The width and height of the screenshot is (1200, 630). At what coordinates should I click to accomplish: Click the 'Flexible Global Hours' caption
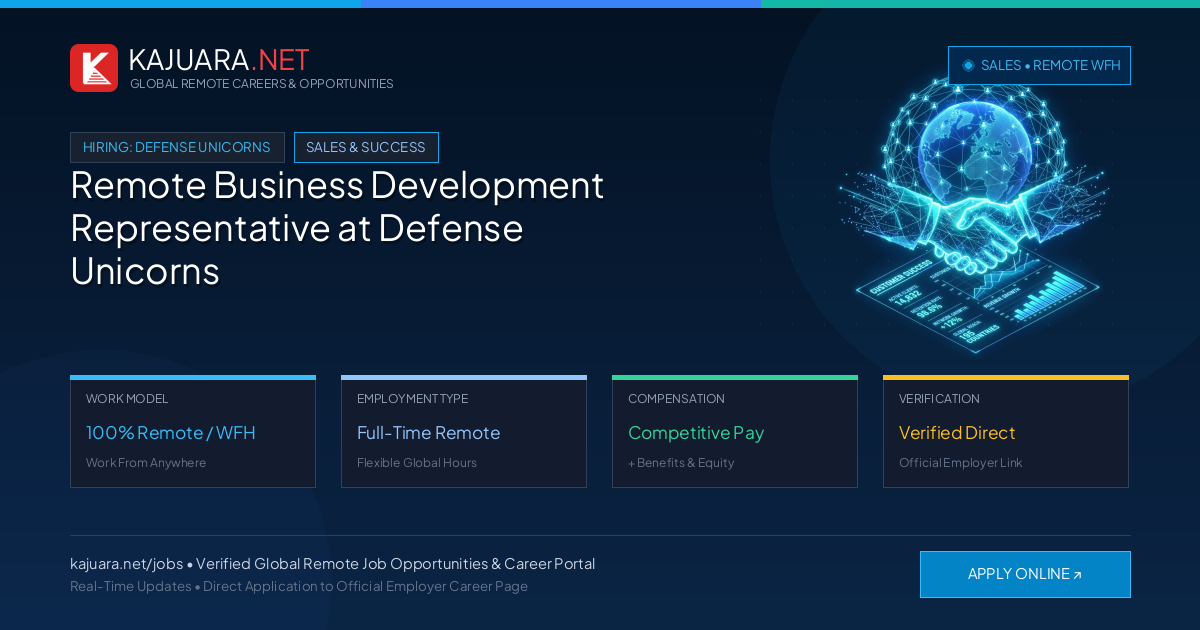coord(417,463)
